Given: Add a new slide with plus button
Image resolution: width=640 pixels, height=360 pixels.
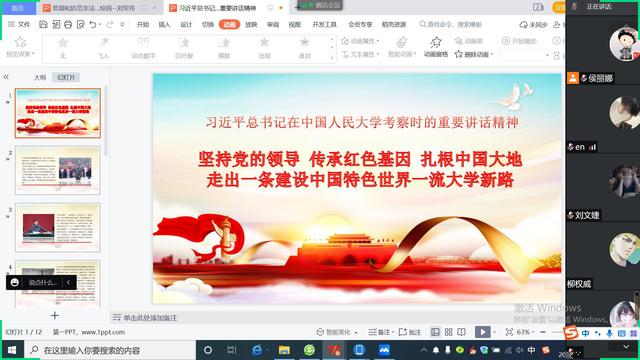Looking at the screenshot, I should coord(55,316).
